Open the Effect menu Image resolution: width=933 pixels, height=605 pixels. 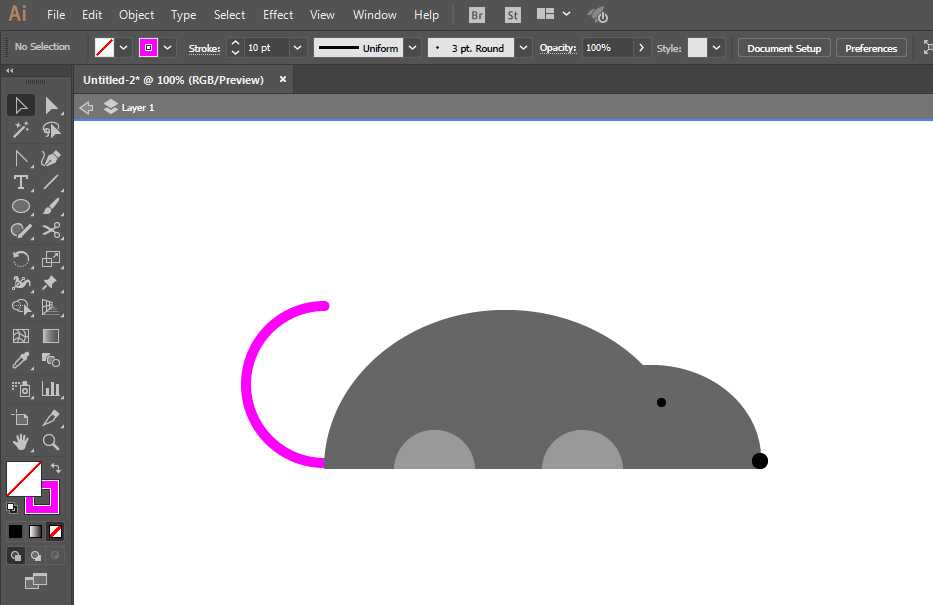pos(278,15)
